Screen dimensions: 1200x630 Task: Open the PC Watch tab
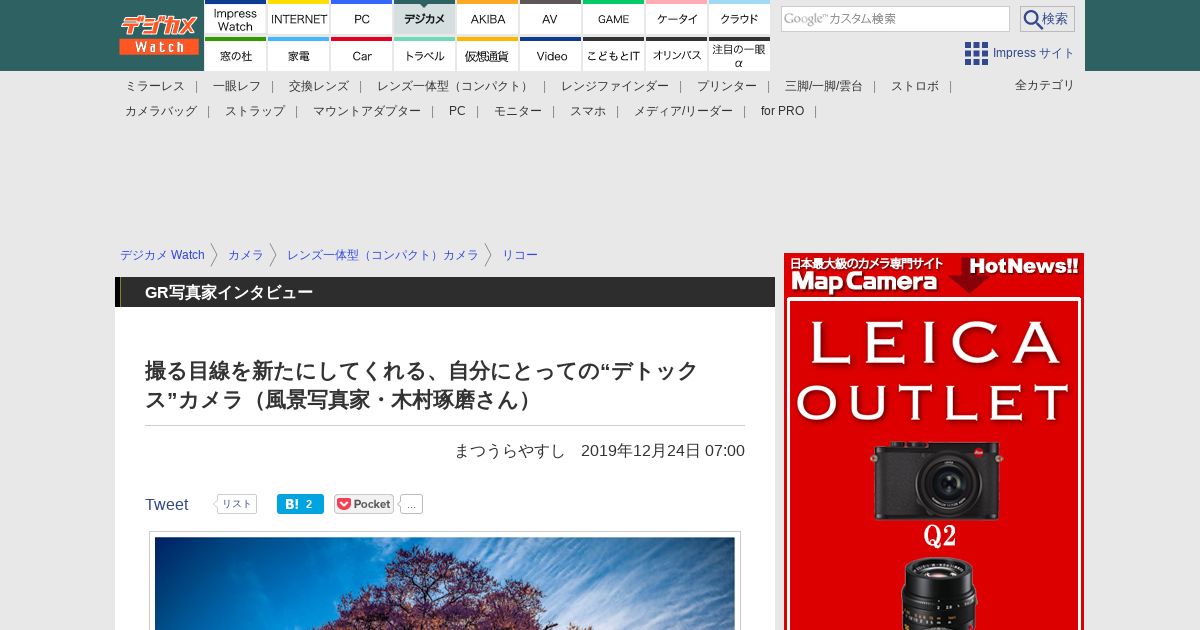tap(362, 18)
